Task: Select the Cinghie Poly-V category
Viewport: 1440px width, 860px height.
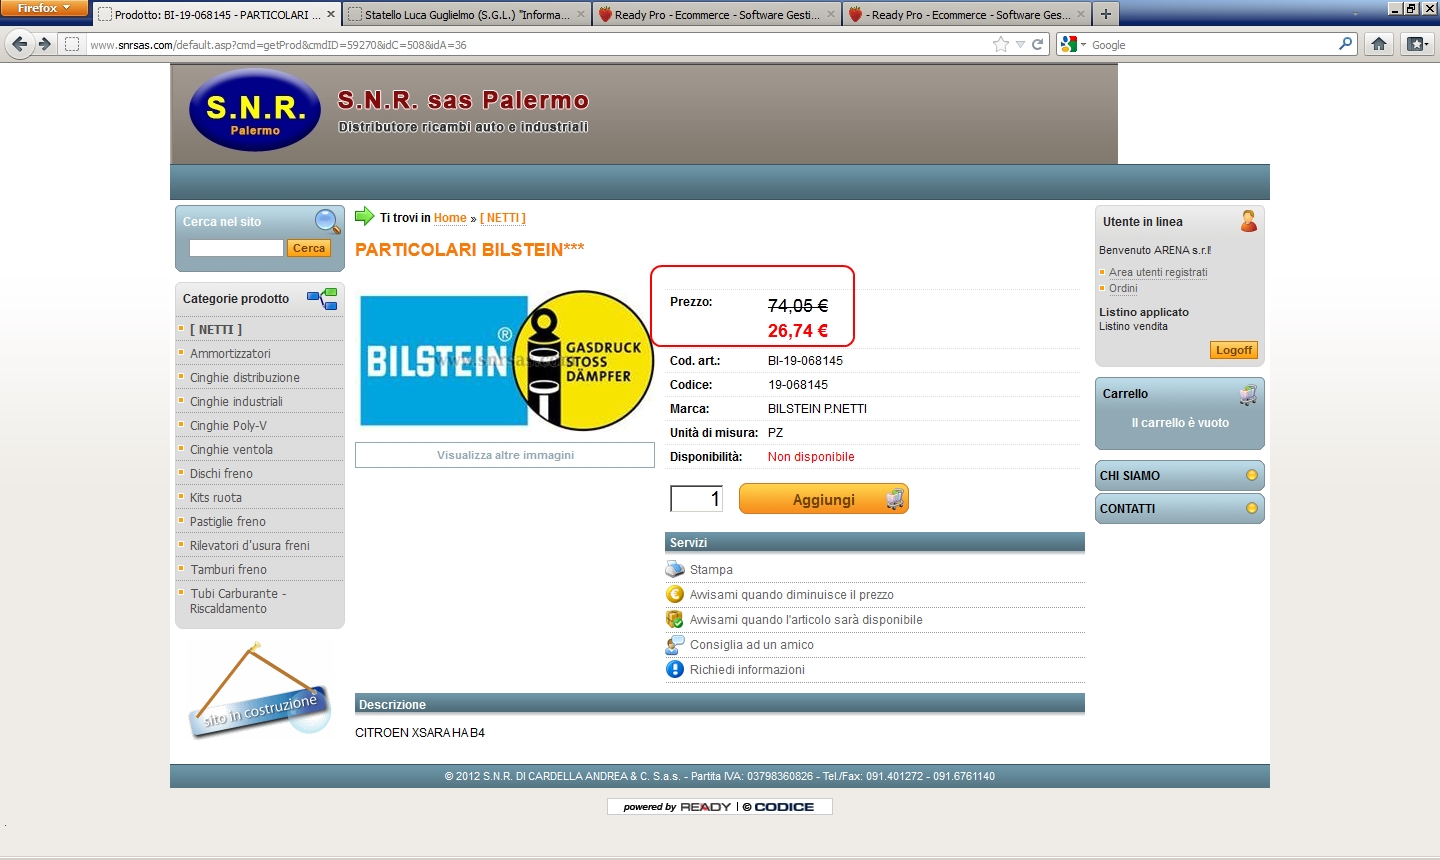Action: [x=228, y=425]
